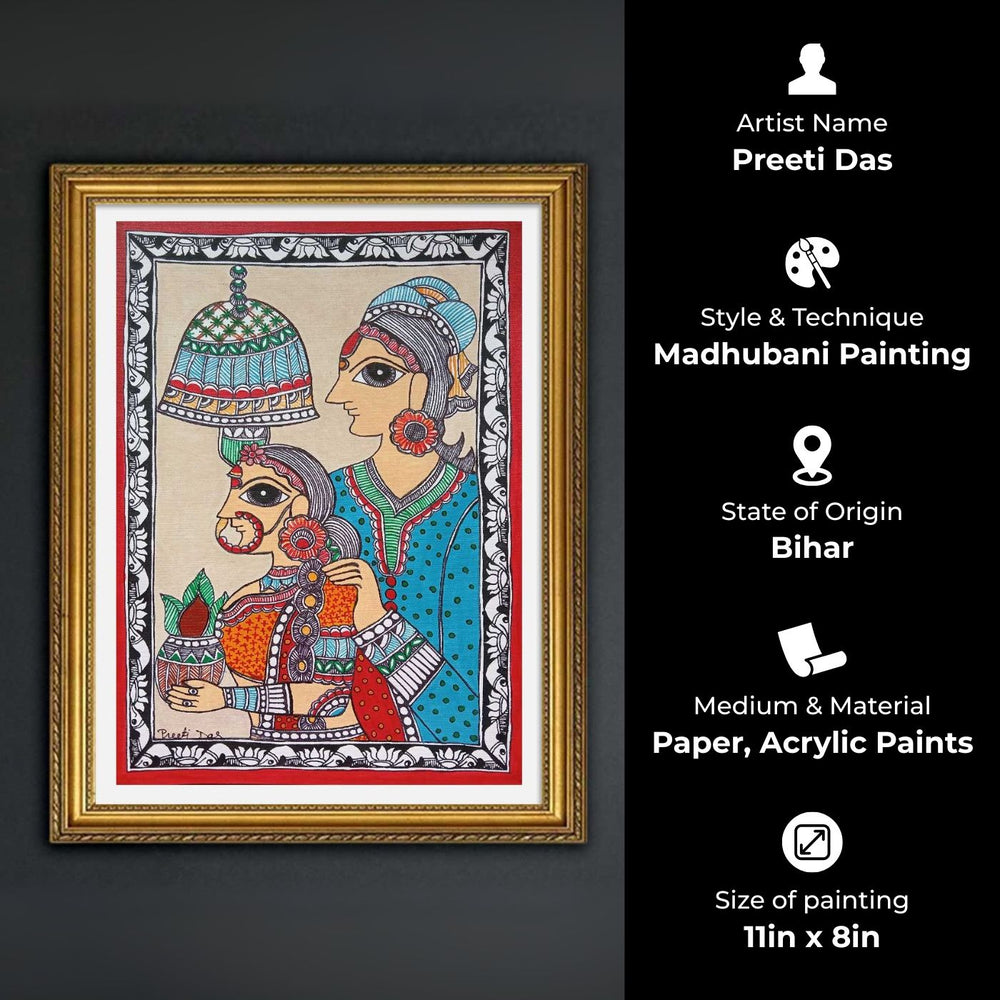Select the 'Medium & Material' label
The height and width of the screenshot is (1000, 1000).
tap(812, 706)
